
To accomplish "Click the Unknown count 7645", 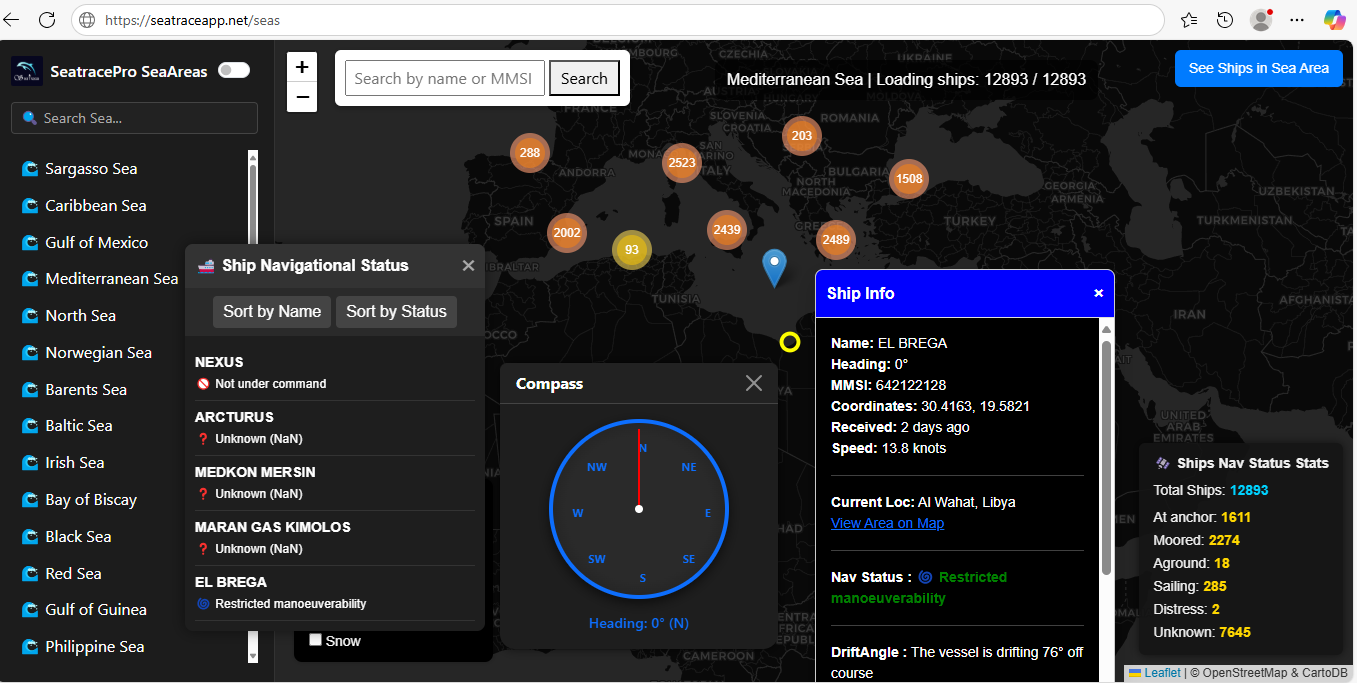I will [1234, 632].
